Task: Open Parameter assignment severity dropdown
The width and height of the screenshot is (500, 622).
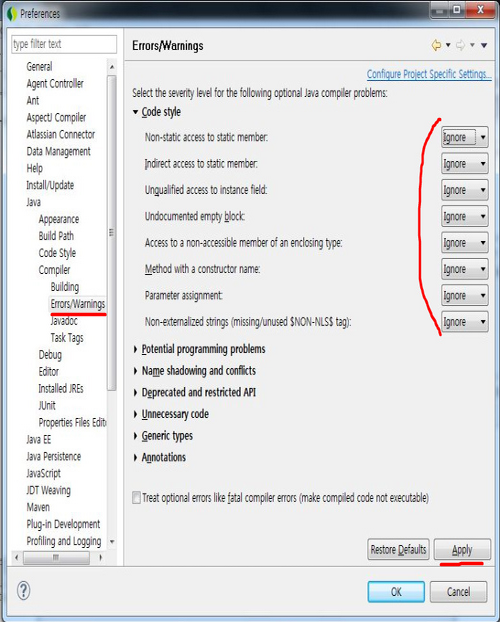Action: click(x=465, y=296)
